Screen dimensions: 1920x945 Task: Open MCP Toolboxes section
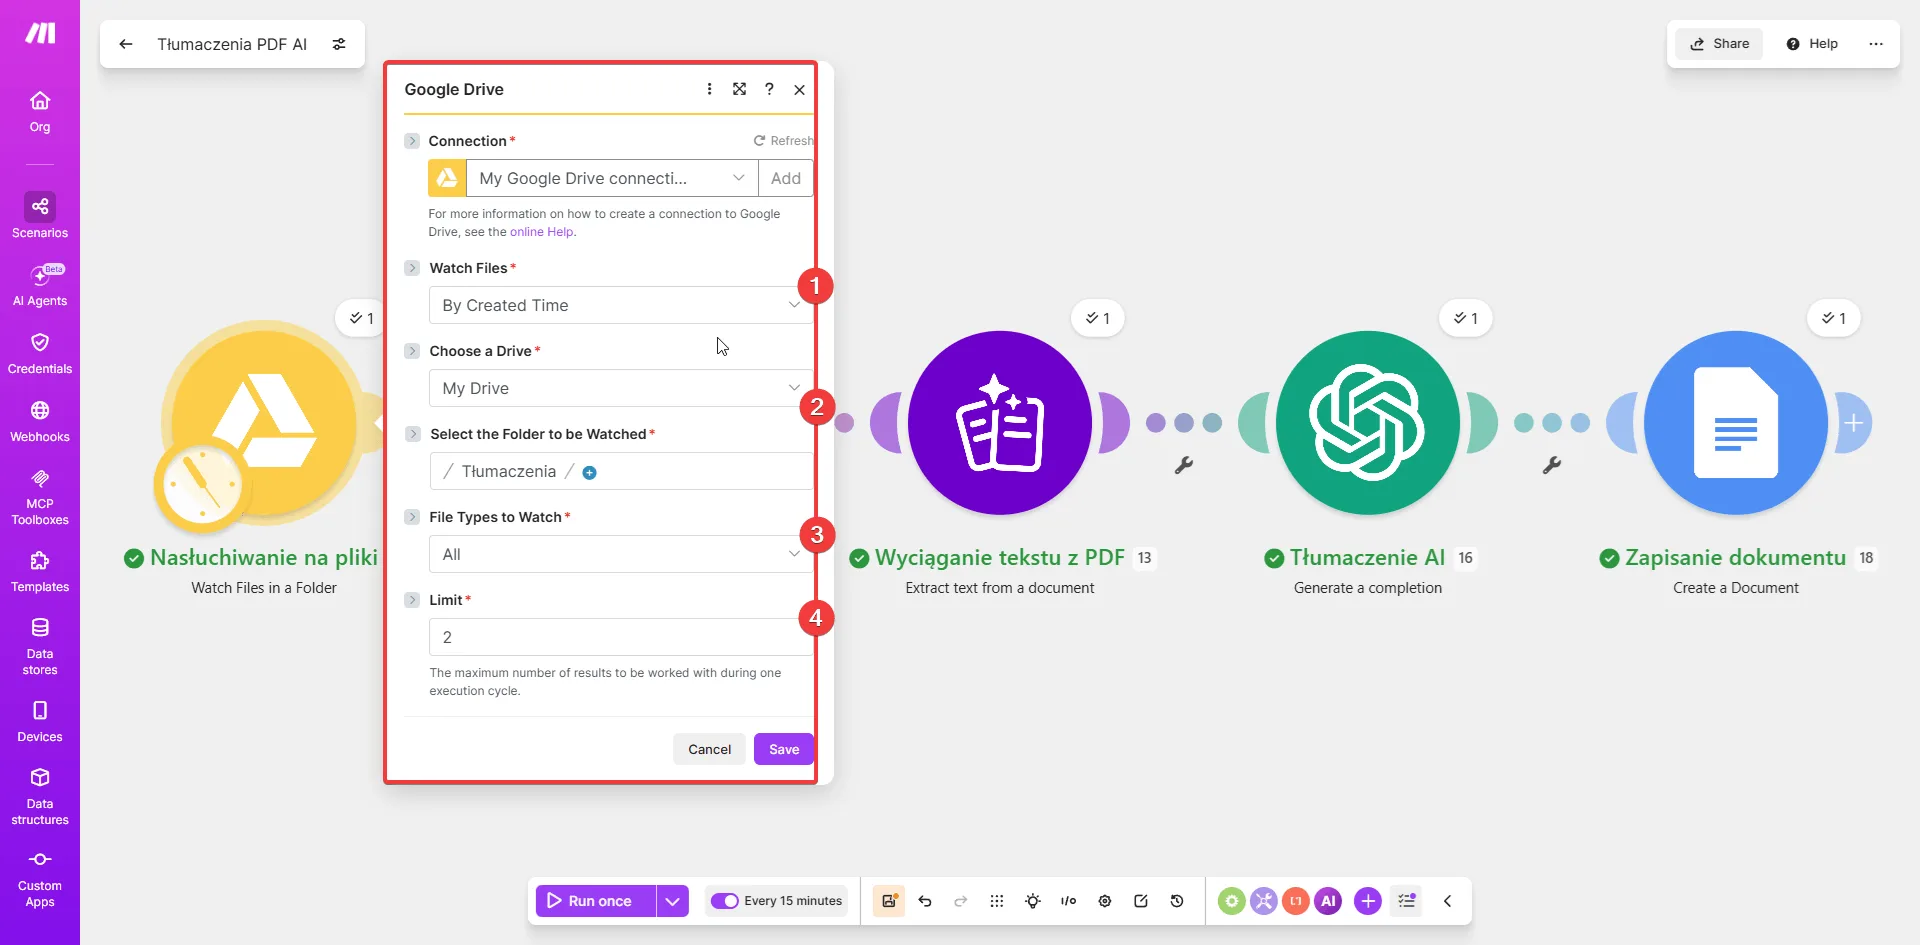click(x=40, y=496)
